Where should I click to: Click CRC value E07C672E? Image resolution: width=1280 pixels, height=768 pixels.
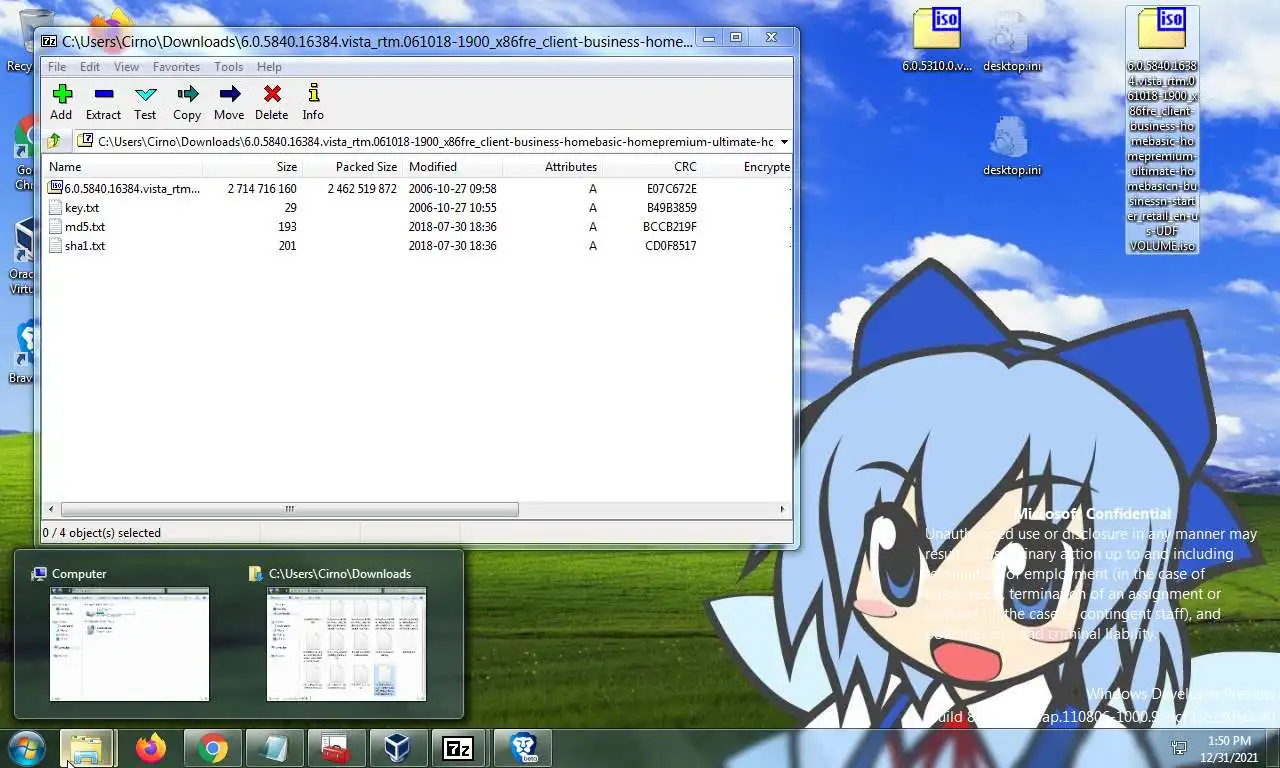pyautogui.click(x=671, y=189)
